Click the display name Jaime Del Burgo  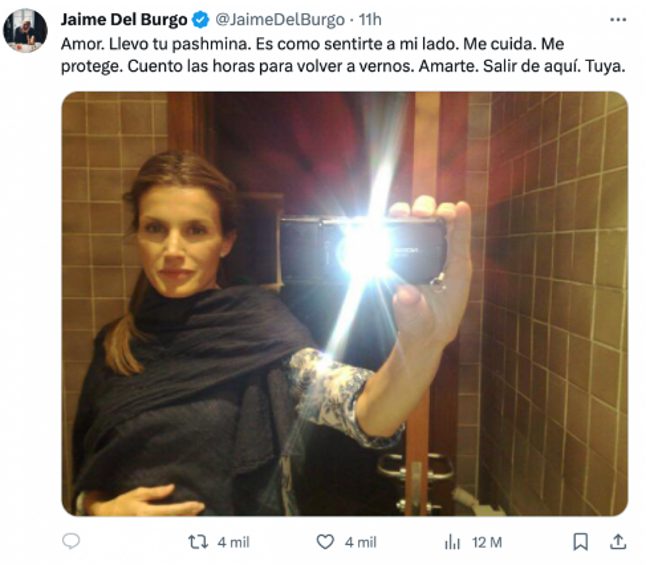point(124,19)
